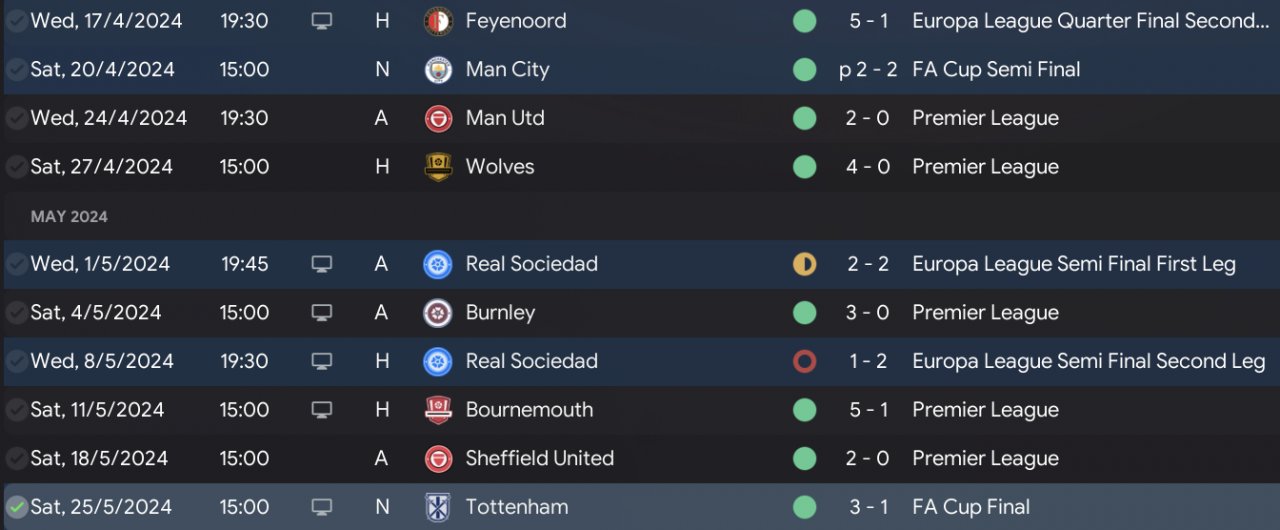Toggle the check circle for the Bournemouth fixture
The image size is (1280, 530).
point(16,410)
